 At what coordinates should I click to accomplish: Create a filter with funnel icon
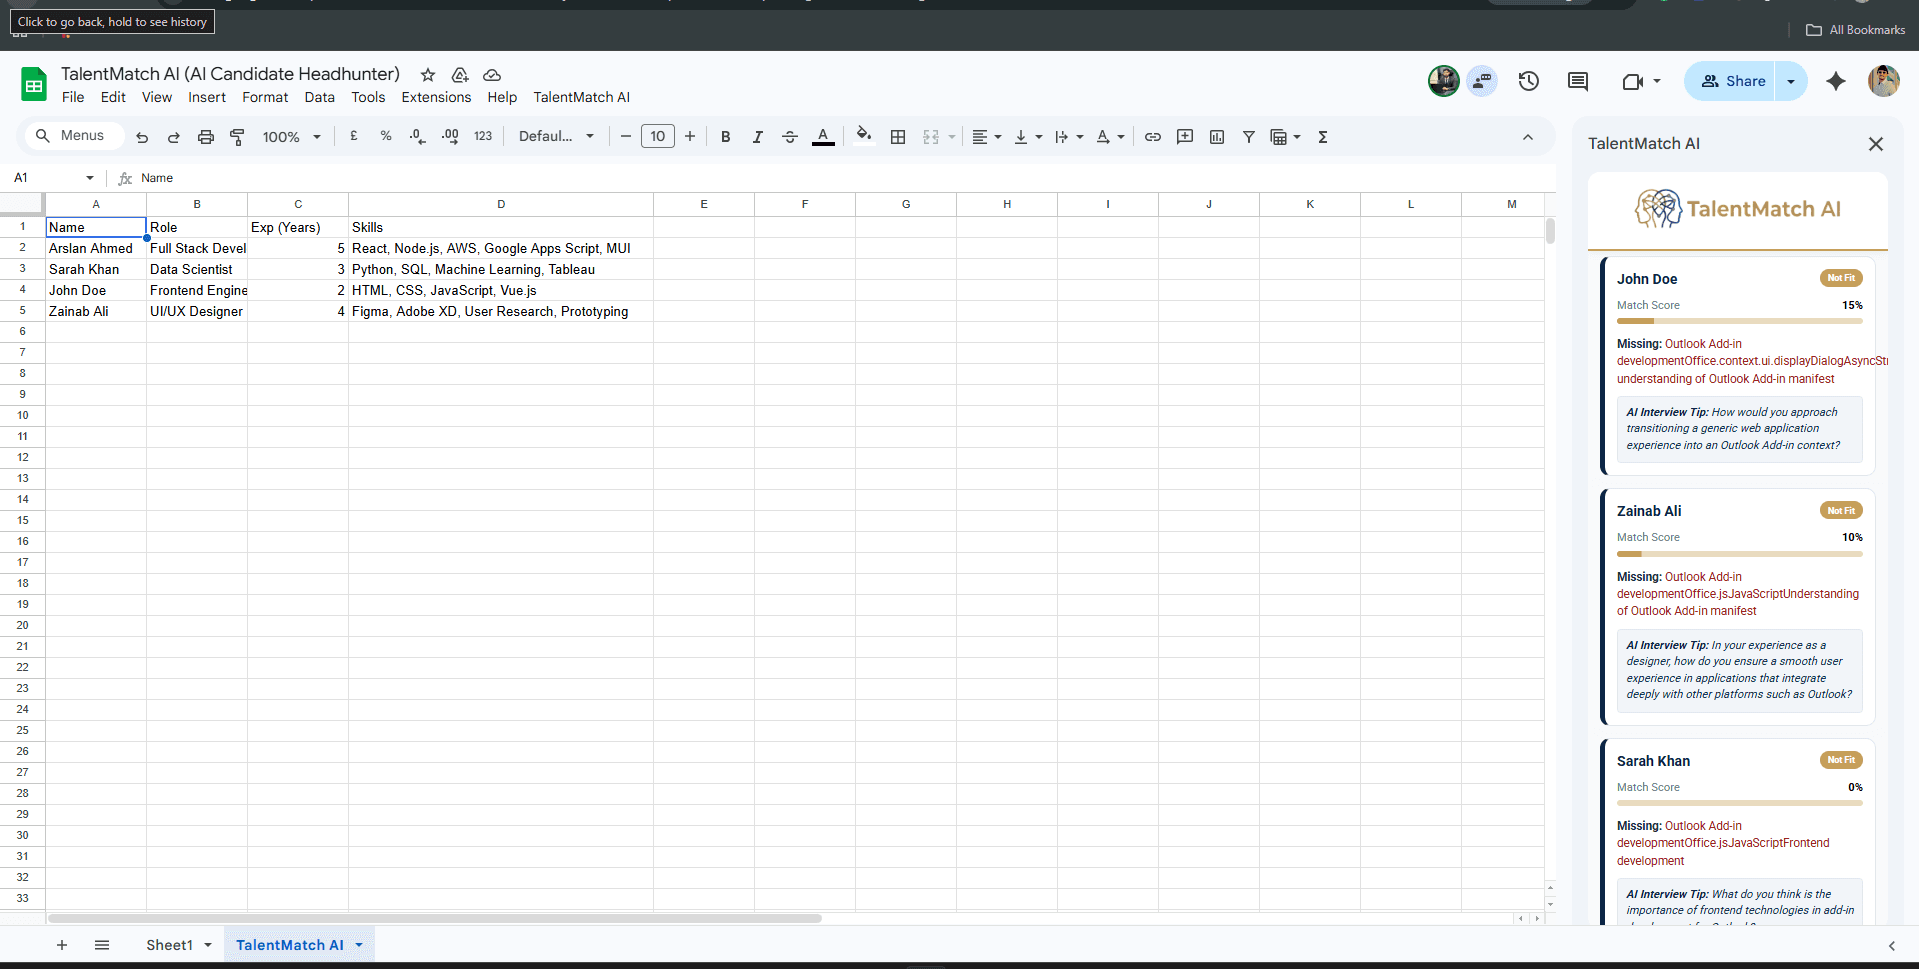coord(1249,137)
